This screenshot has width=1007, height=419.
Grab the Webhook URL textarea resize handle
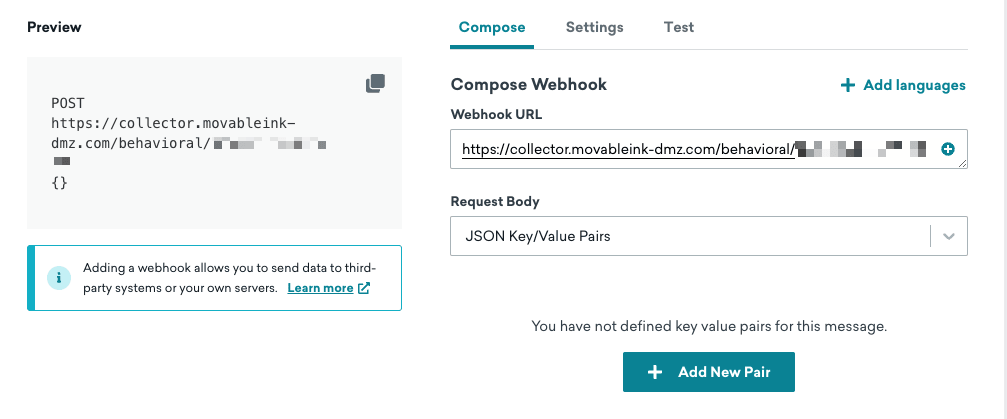[962, 163]
